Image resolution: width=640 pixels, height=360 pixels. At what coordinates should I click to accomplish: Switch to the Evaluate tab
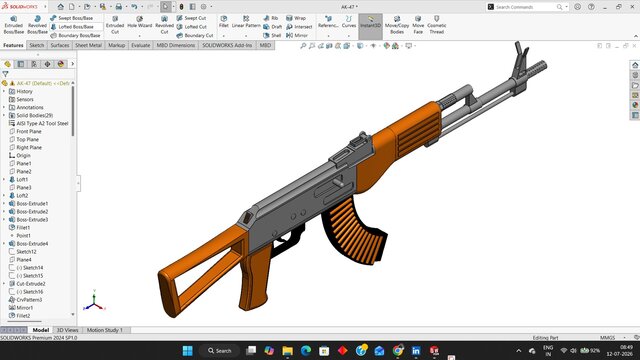tap(140, 45)
